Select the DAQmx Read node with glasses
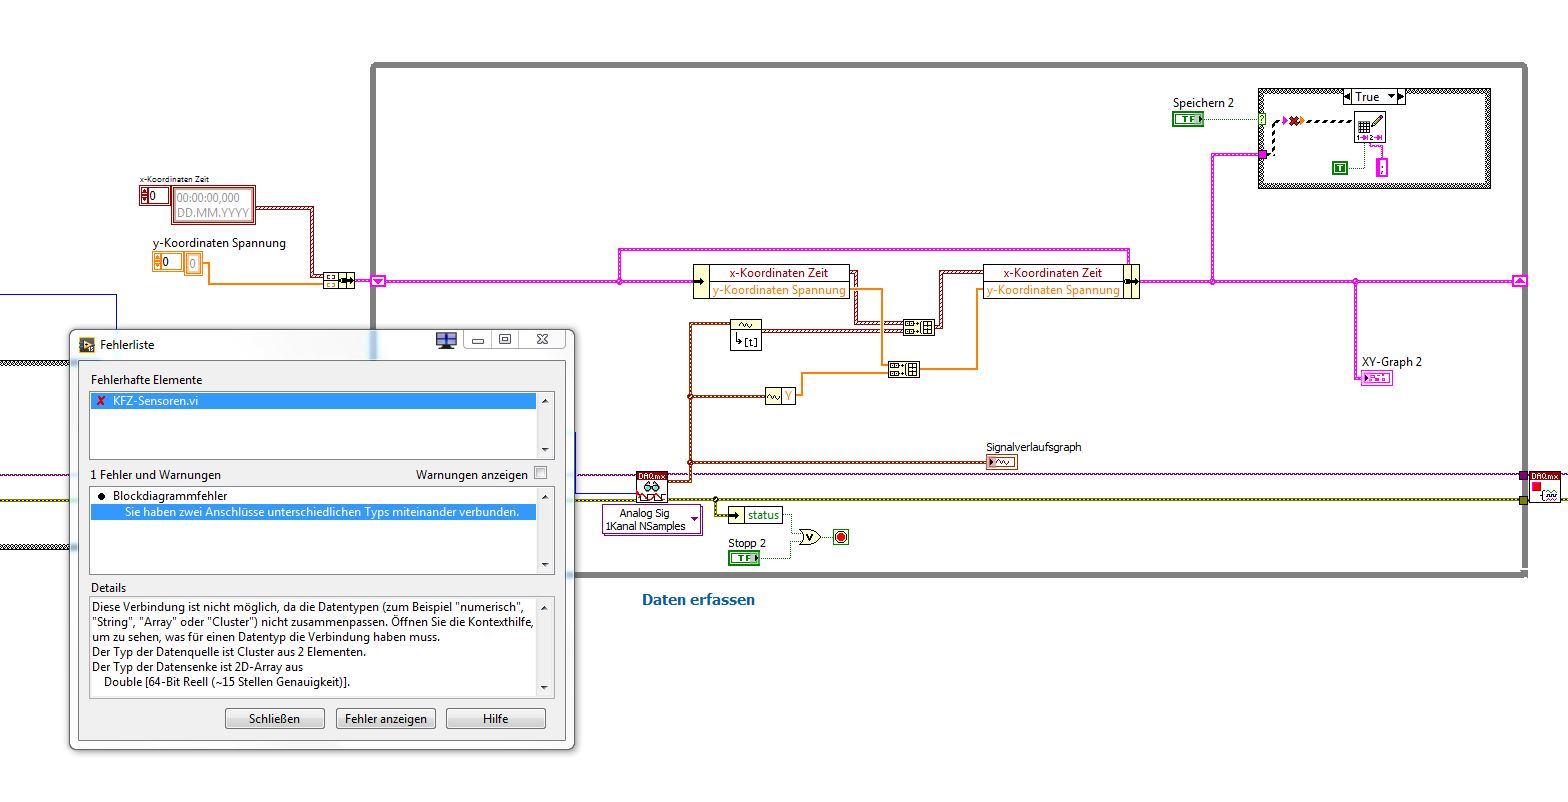 coord(651,487)
